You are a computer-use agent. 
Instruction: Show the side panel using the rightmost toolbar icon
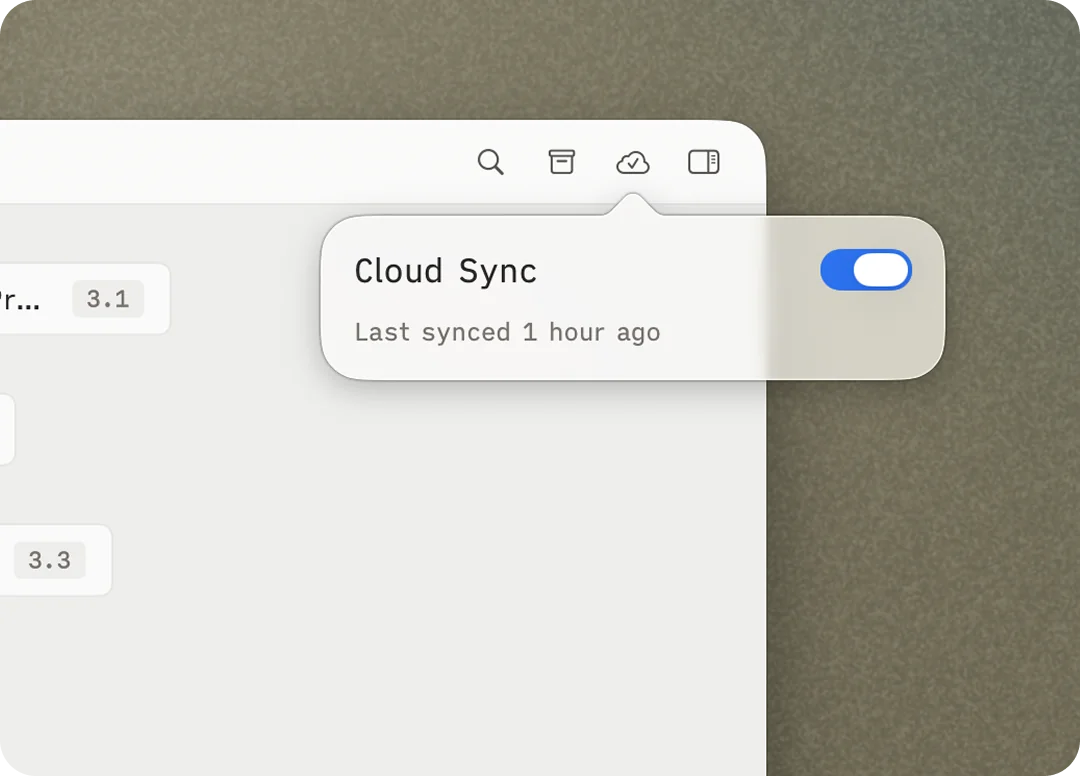pos(704,162)
